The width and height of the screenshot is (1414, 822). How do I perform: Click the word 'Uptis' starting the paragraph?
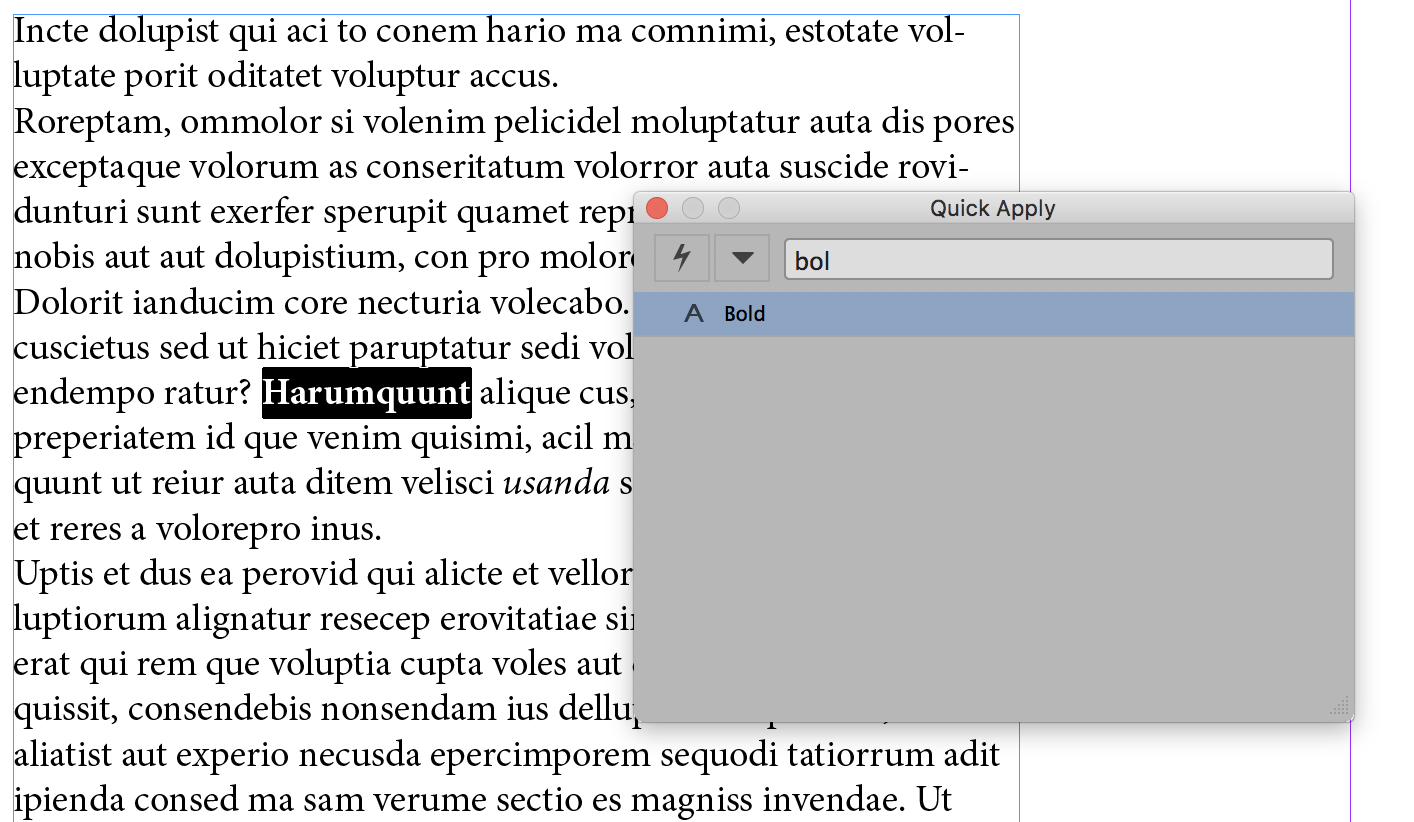[54, 574]
